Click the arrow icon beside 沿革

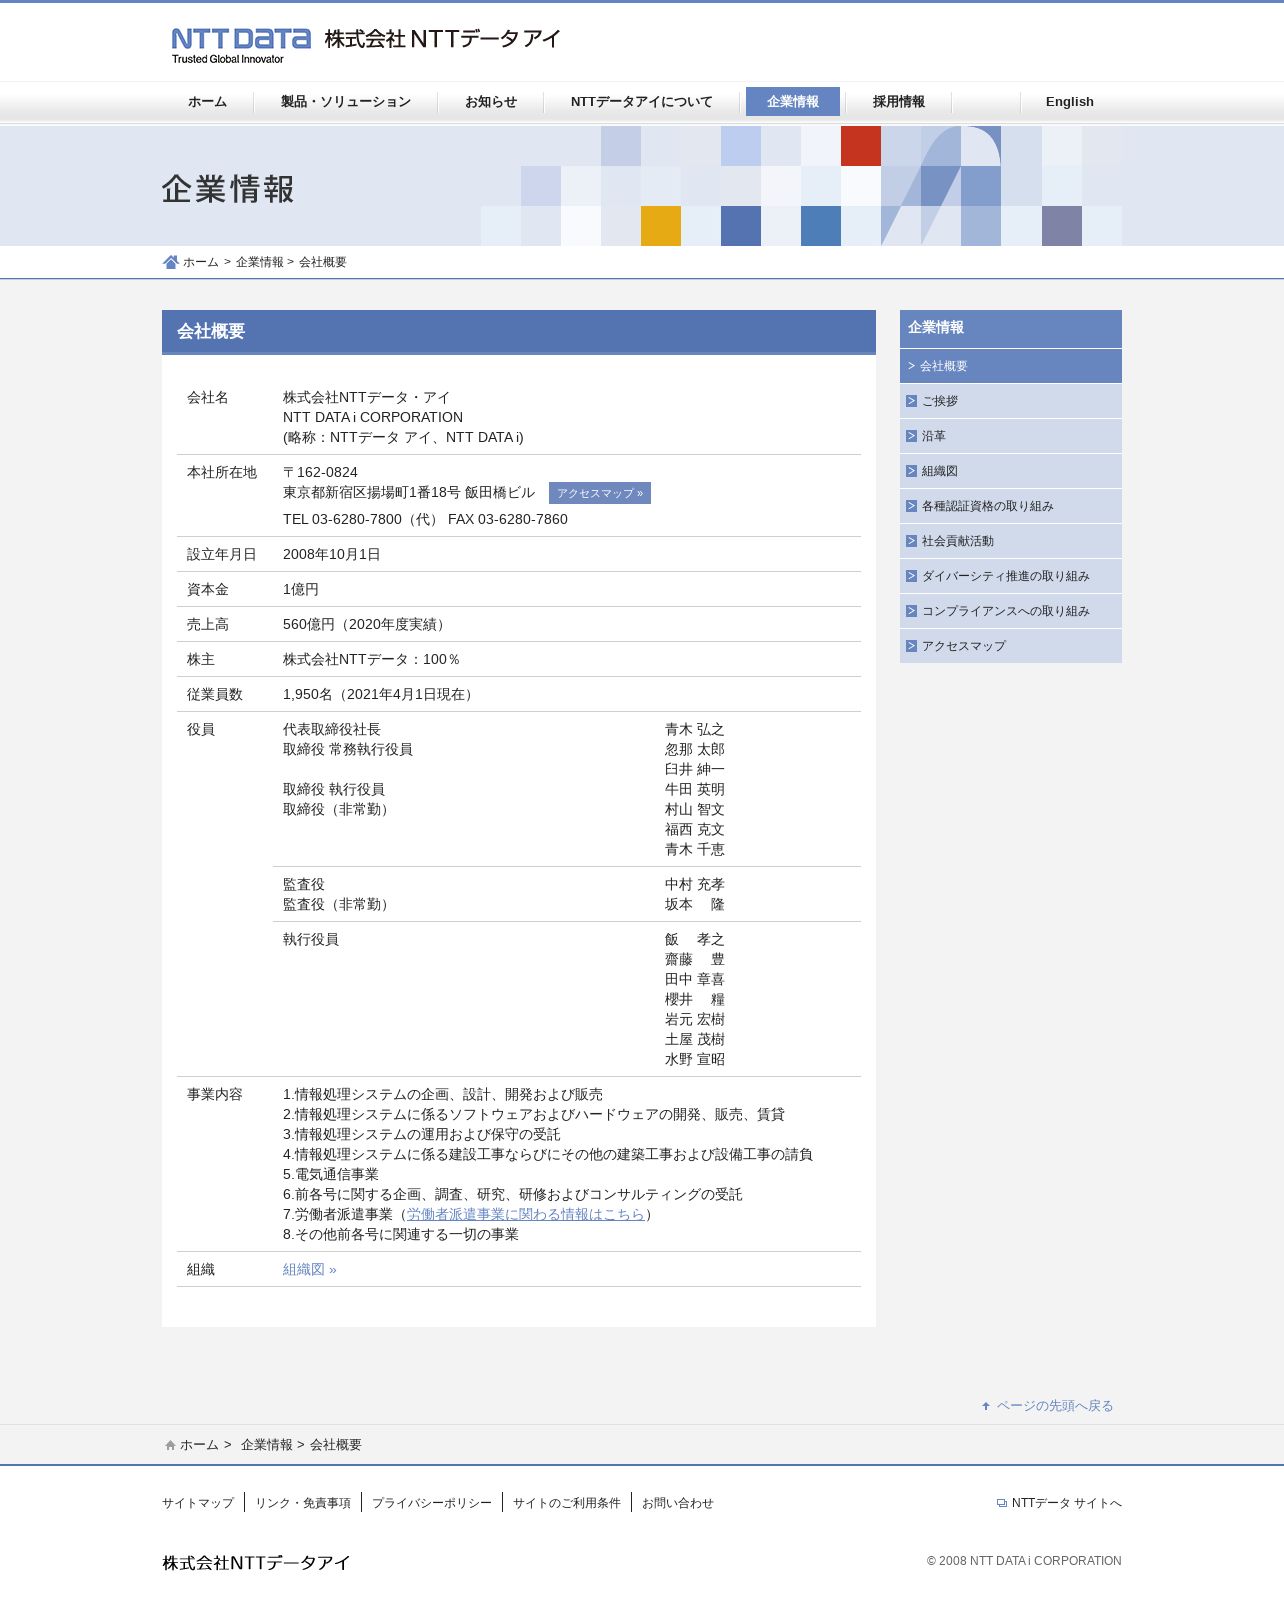911,436
